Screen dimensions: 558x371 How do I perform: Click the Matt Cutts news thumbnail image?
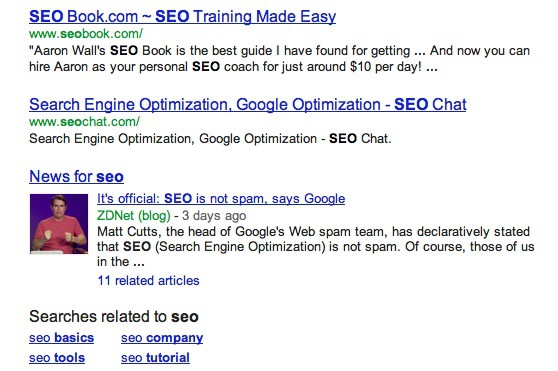(59, 224)
